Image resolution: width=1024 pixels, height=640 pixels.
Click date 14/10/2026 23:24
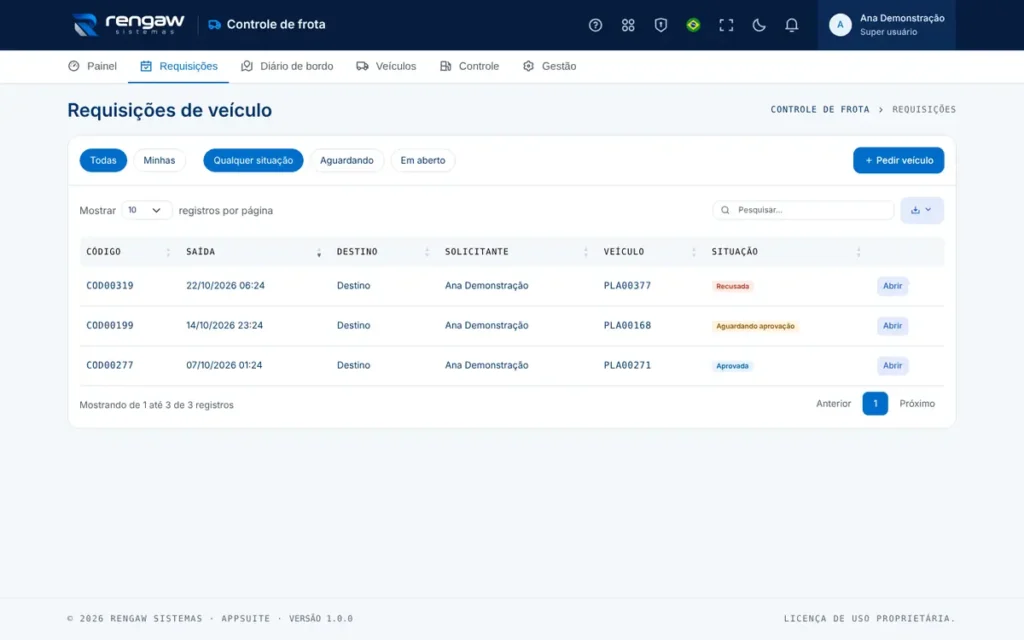click(225, 325)
